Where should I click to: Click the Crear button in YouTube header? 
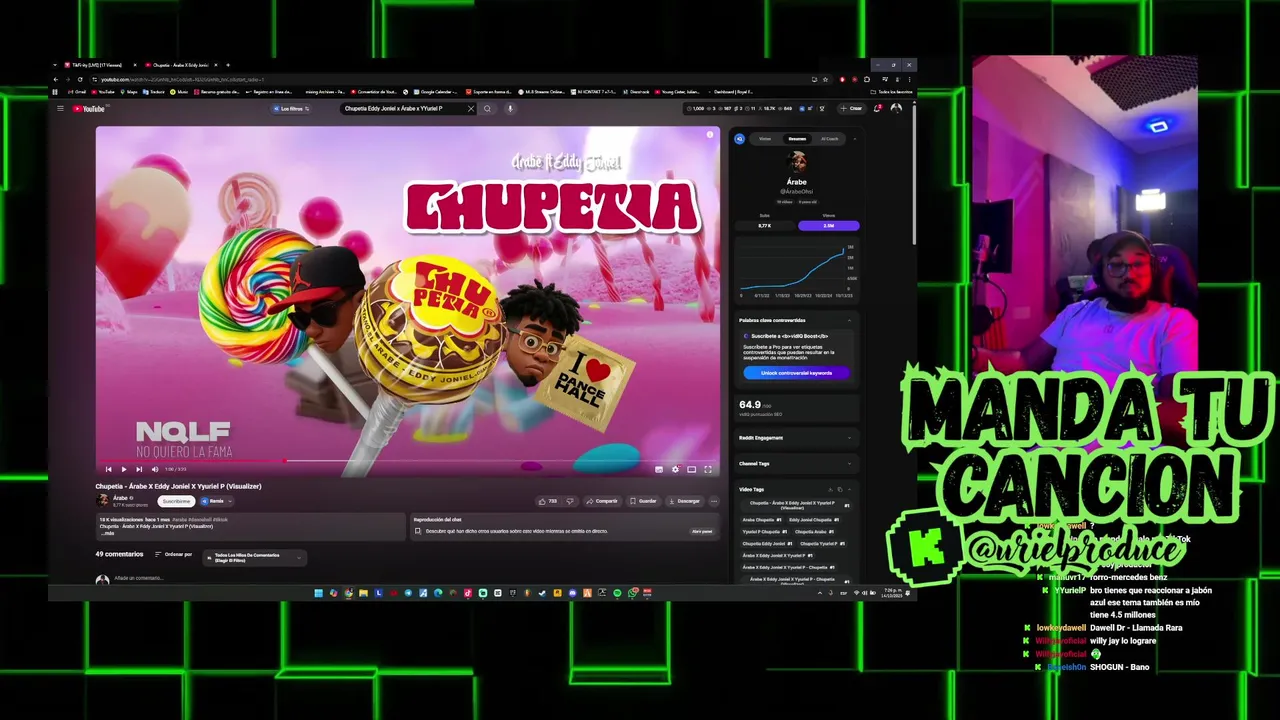pyautogui.click(x=852, y=108)
